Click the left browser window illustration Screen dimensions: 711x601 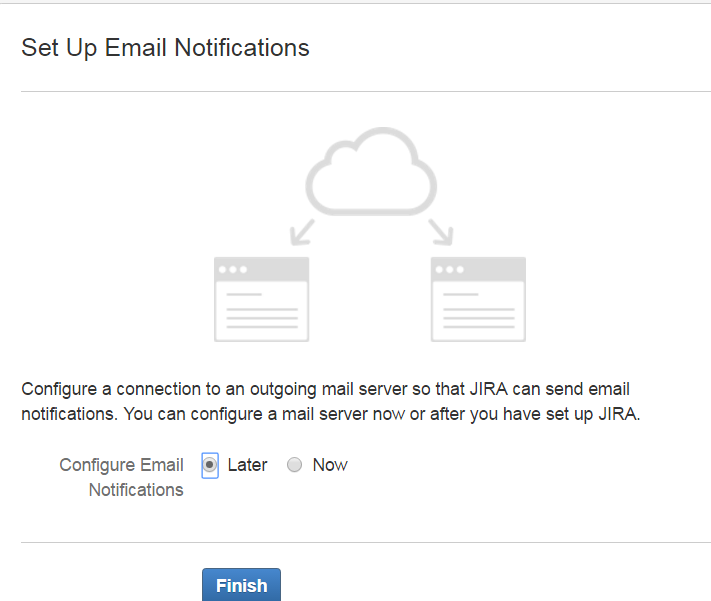(x=262, y=300)
